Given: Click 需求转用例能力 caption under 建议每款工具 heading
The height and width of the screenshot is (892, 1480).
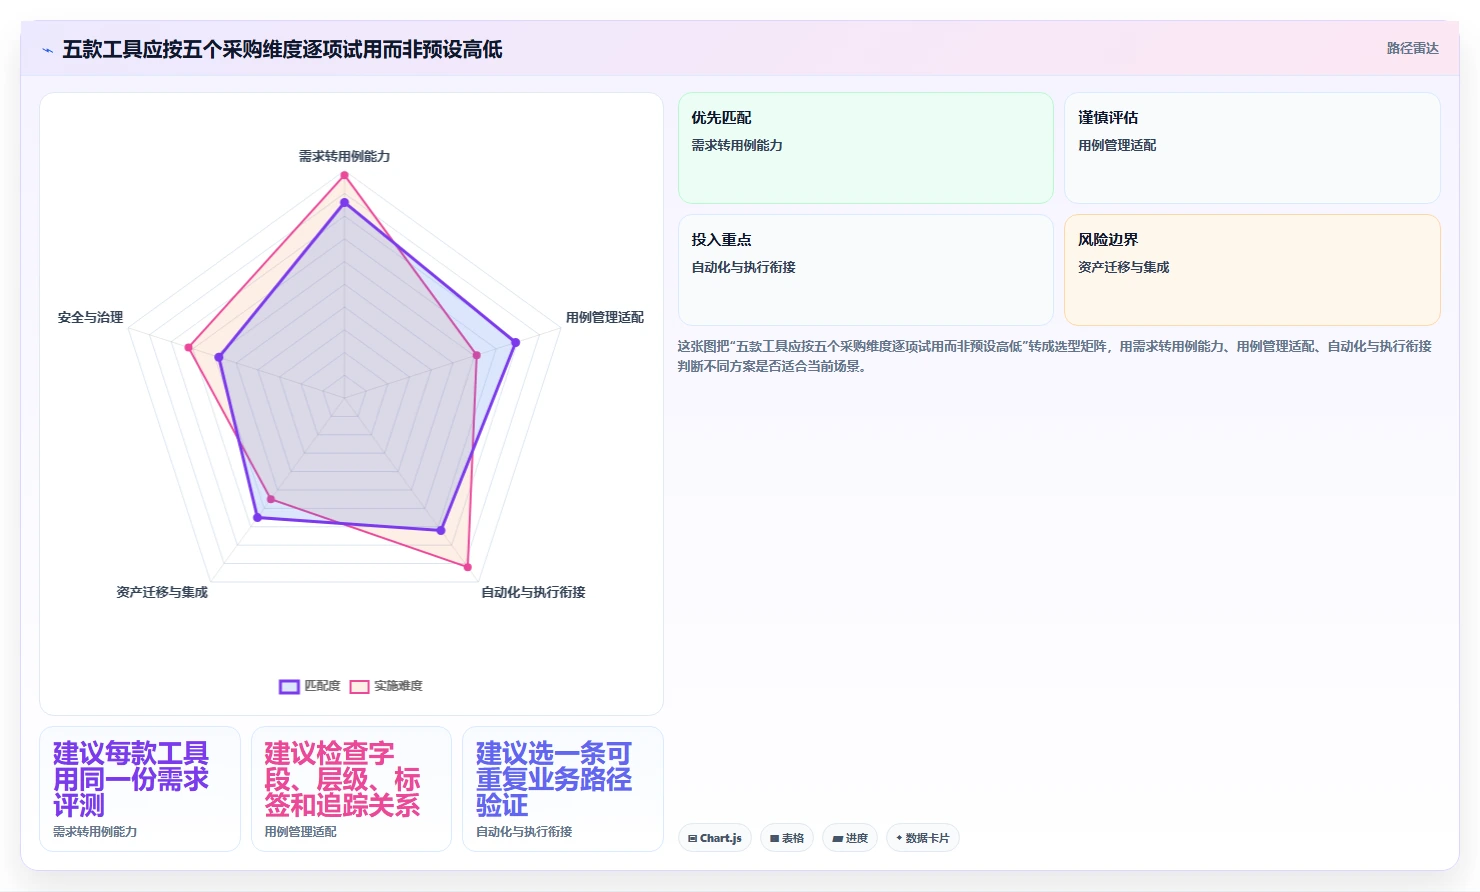Looking at the screenshot, I should pos(95,832).
